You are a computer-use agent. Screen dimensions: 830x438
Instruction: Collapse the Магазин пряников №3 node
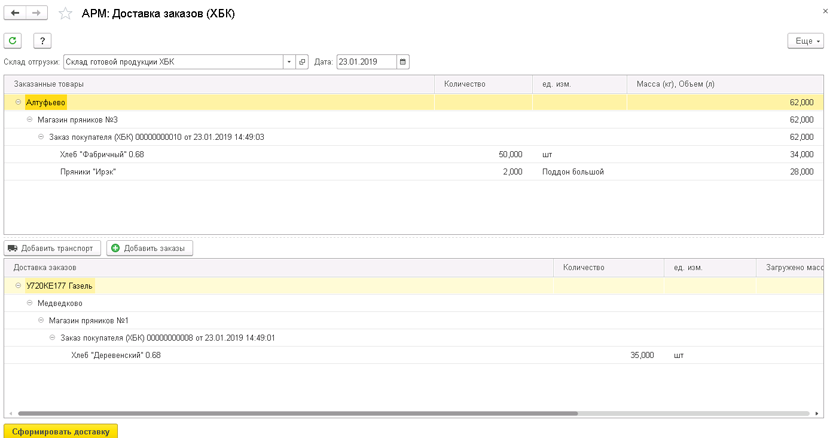pyautogui.click(x=30, y=120)
